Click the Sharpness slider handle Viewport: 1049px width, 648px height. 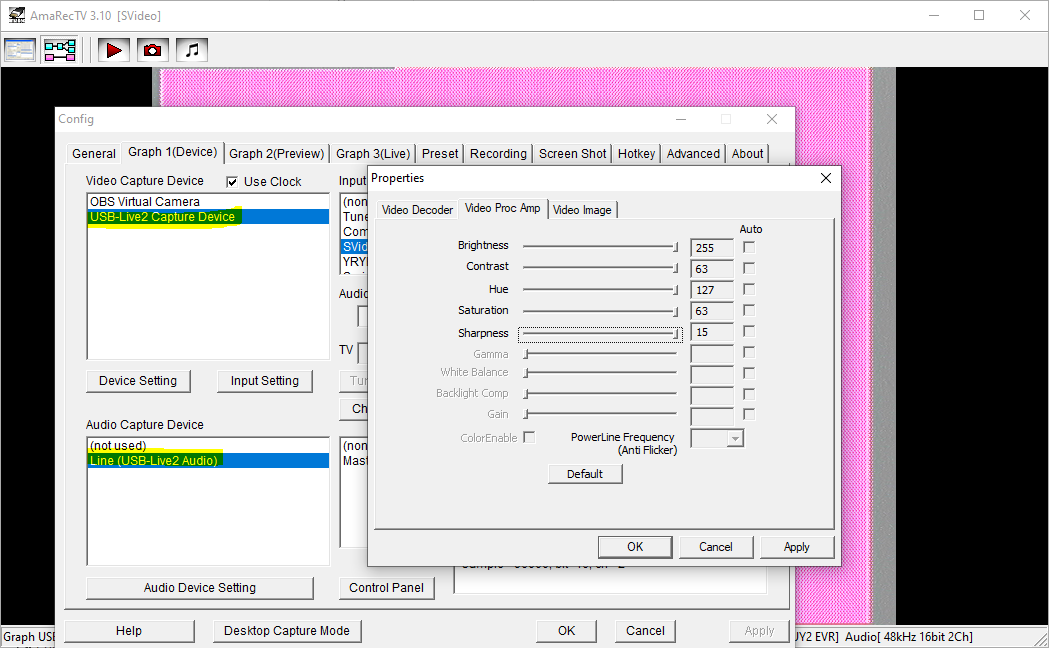[676, 333]
